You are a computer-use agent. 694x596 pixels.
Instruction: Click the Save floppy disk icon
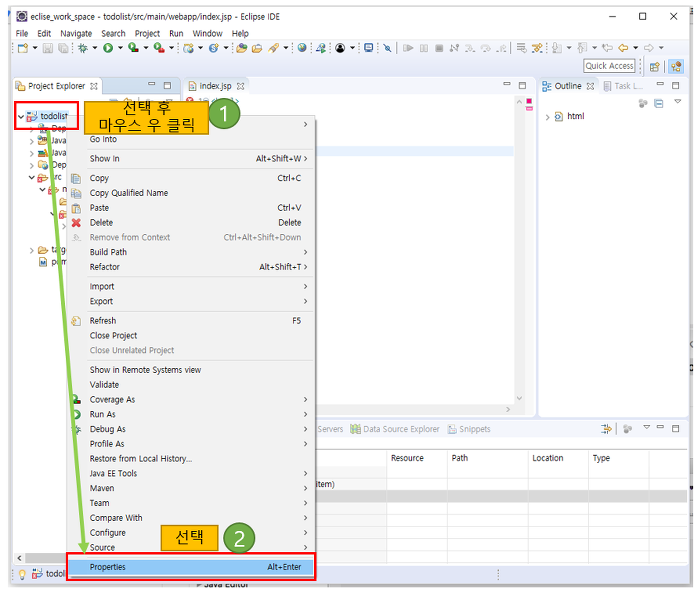click(47, 48)
